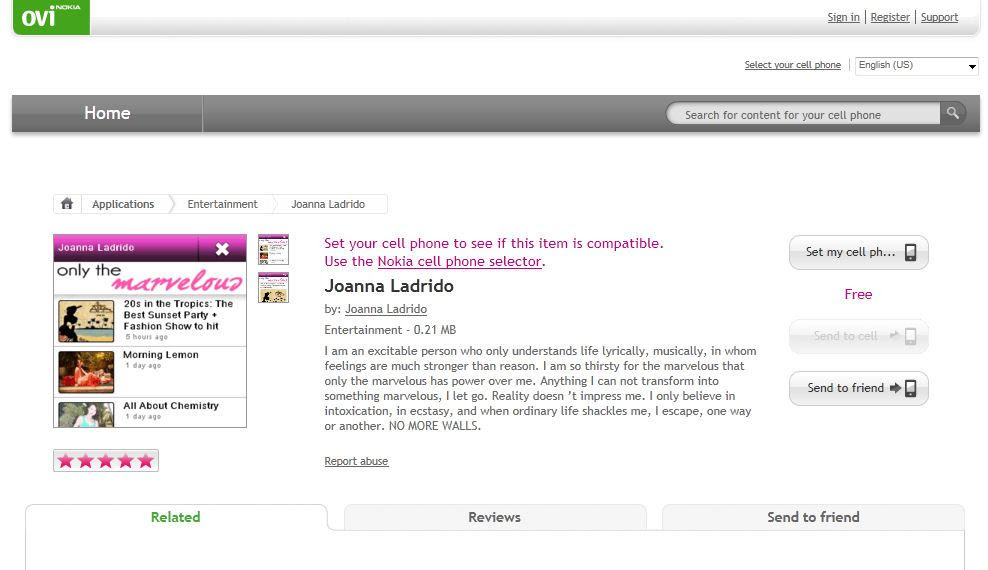This screenshot has width=988, height=570.
Task: Click the search for content input field
Action: pyautogui.click(x=803, y=114)
